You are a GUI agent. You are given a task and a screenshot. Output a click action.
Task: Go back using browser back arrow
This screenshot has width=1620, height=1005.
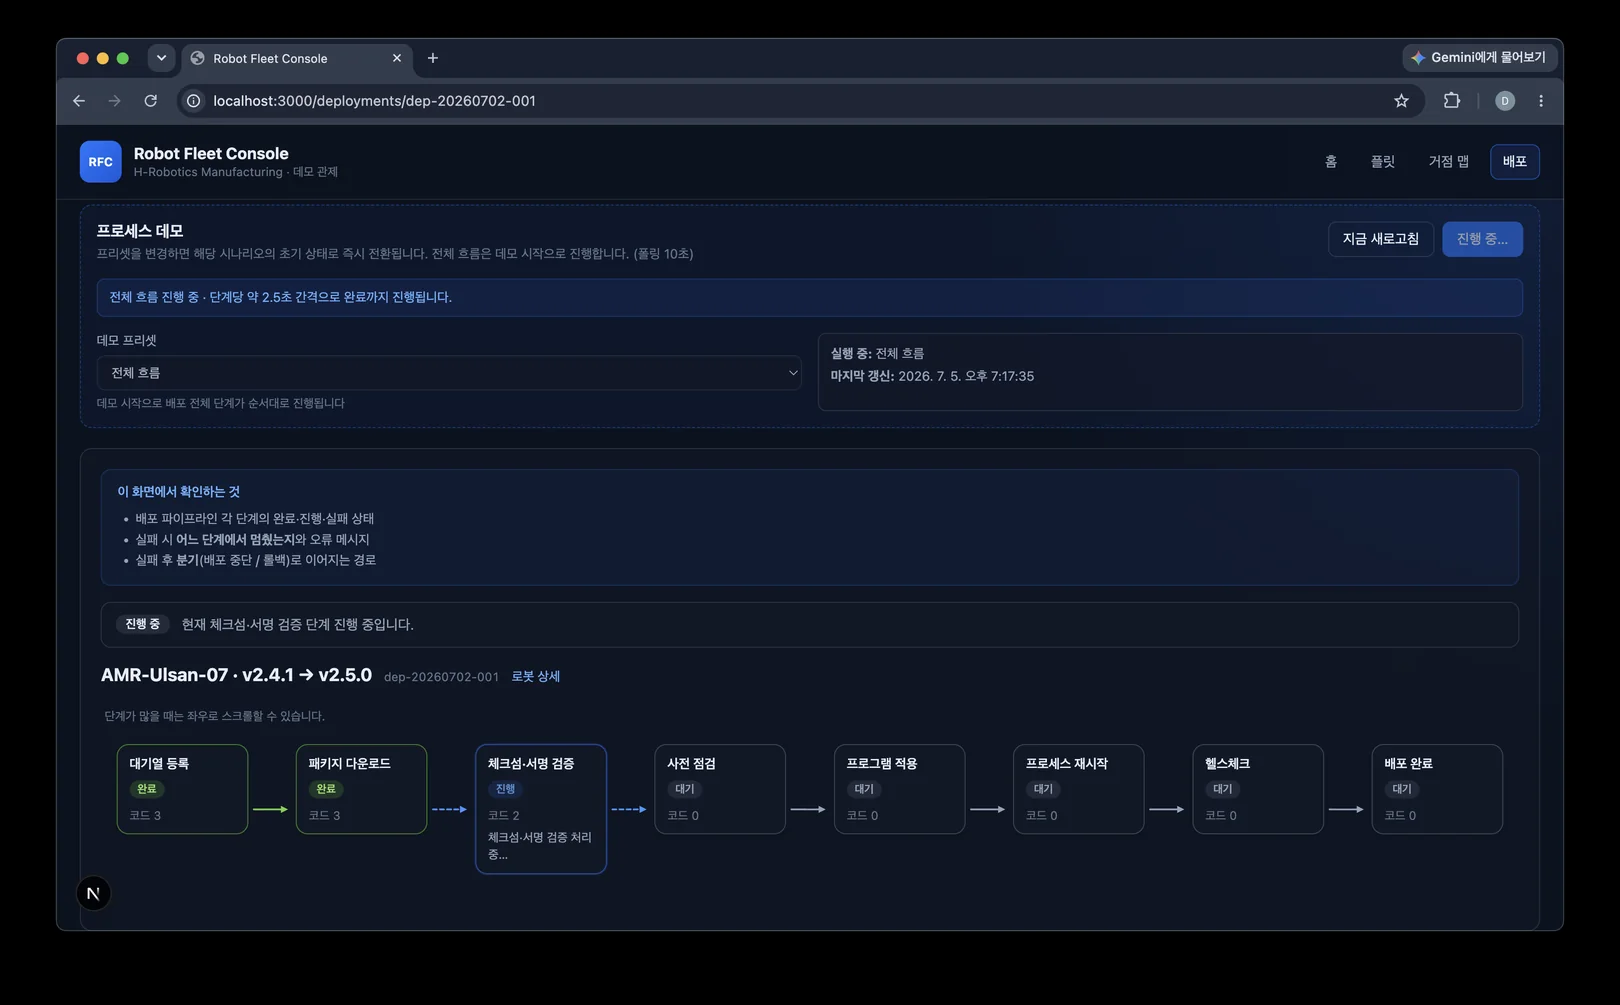click(x=79, y=101)
